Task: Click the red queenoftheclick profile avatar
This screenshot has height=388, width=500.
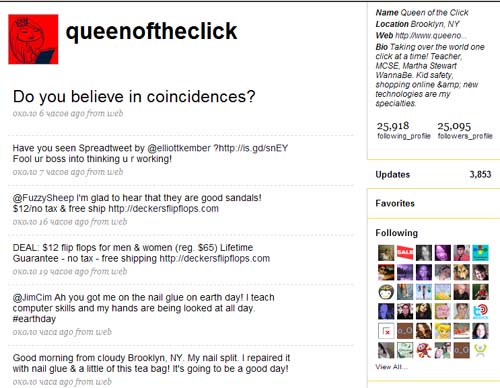Action: [x=33, y=39]
